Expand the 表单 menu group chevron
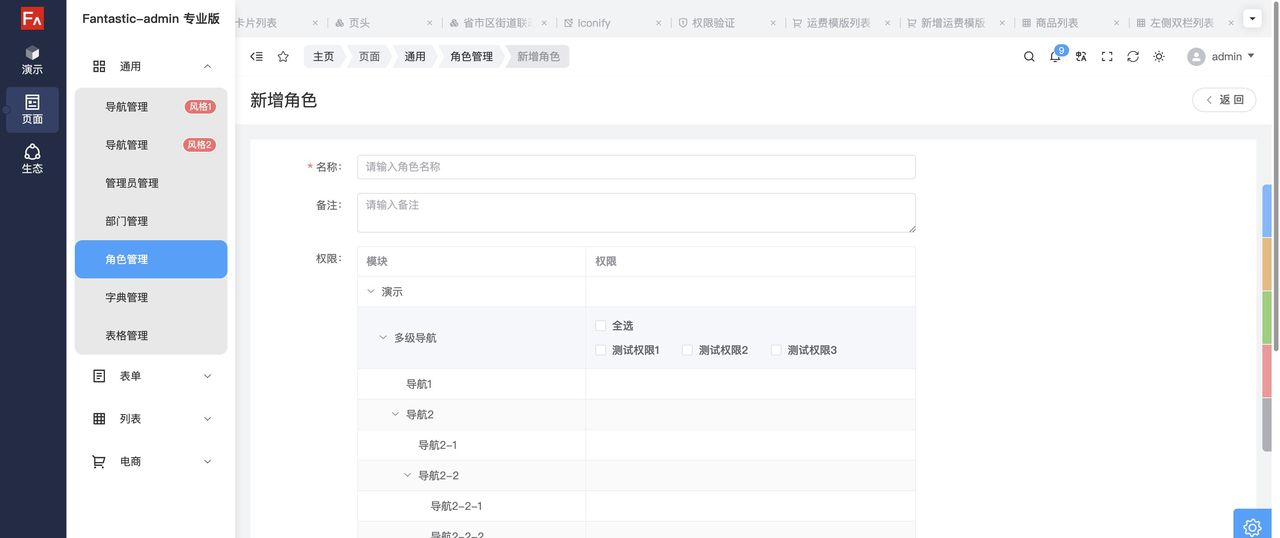Viewport: 1280px width, 538px height. [207, 376]
